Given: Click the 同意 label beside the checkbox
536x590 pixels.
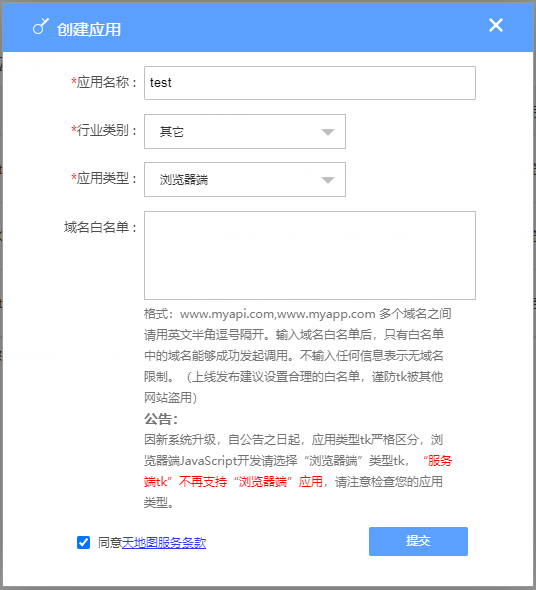Looking at the screenshot, I should [x=110, y=542].
